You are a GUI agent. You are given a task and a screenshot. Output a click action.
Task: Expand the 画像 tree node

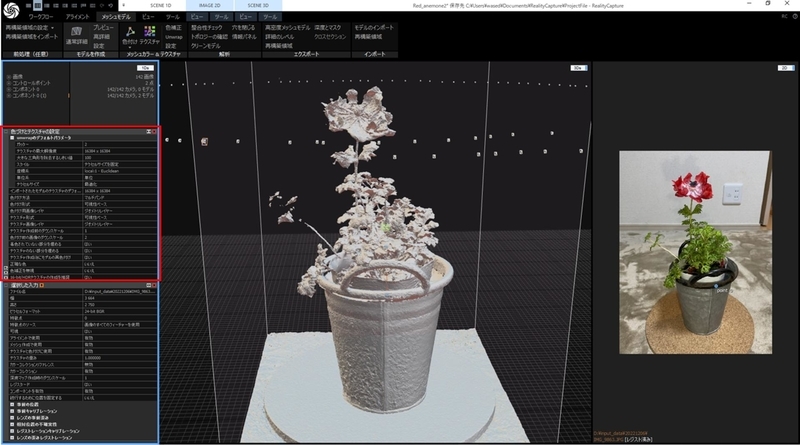point(9,77)
